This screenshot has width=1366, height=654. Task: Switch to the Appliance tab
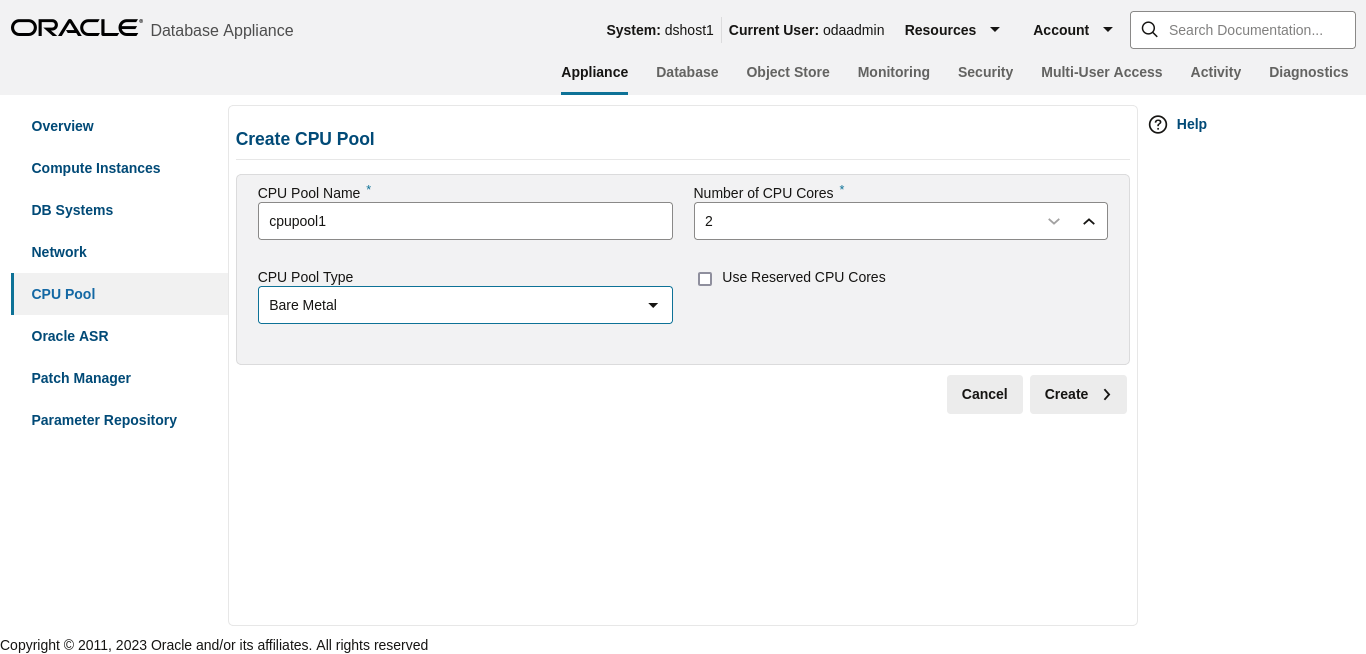594,72
